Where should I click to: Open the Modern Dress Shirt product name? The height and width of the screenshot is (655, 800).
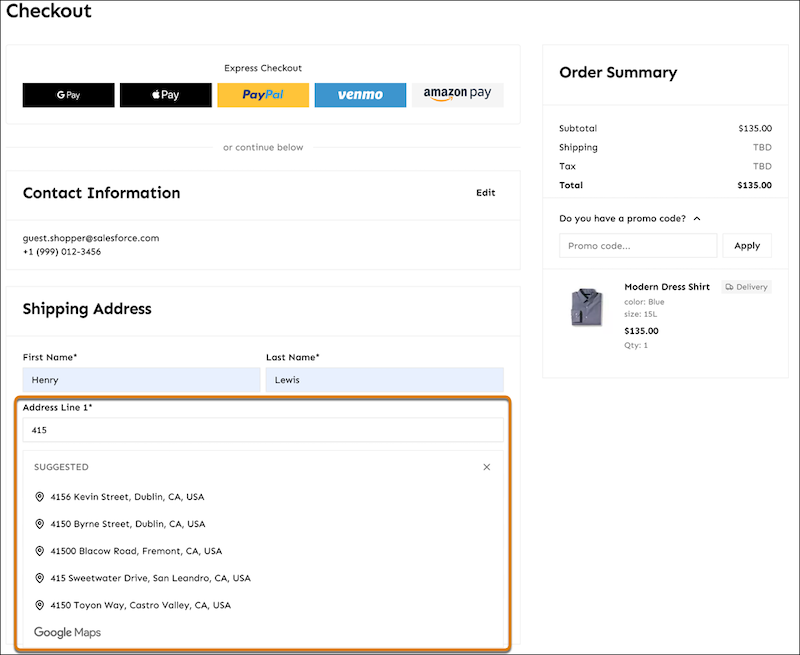coord(667,287)
